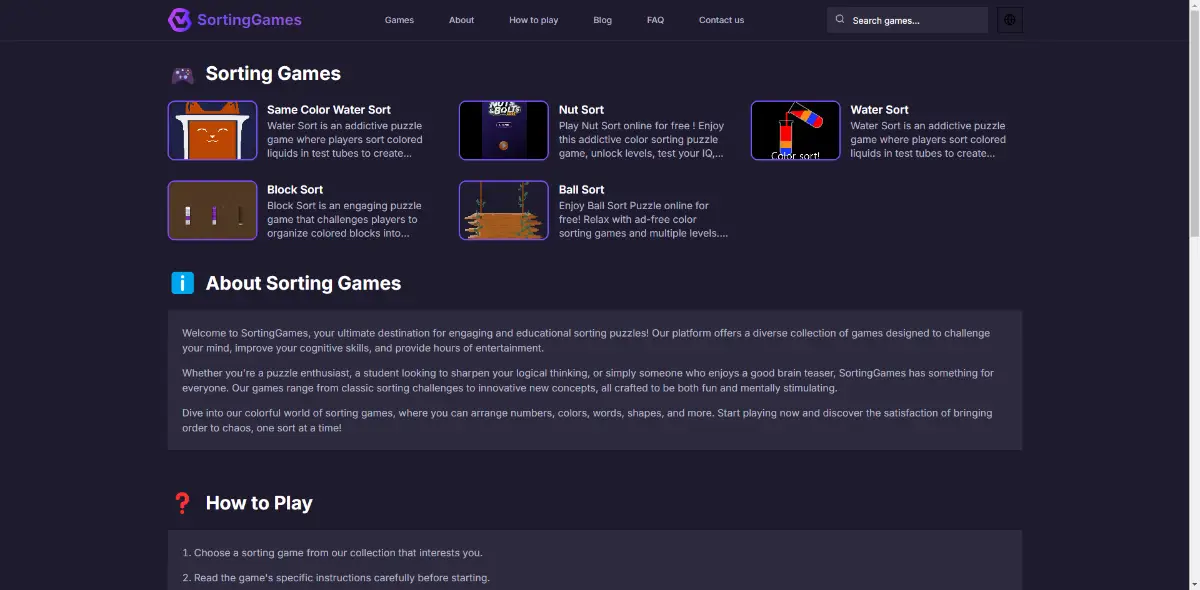Screen dimensions: 1200x590
Task: Click the gamepad icon beside Sorting Games heading
Action: tap(183, 73)
